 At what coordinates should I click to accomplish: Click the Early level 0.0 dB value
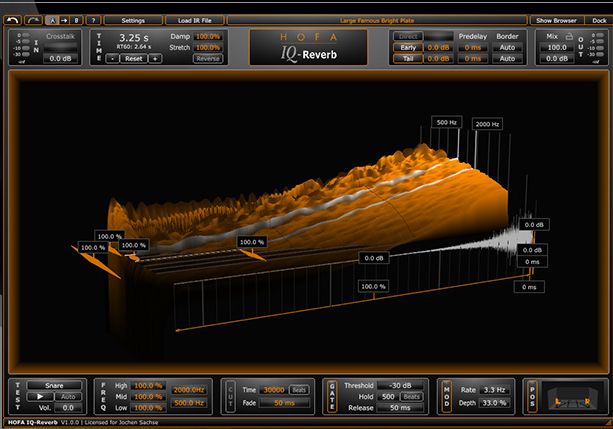pyautogui.click(x=439, y=47)
